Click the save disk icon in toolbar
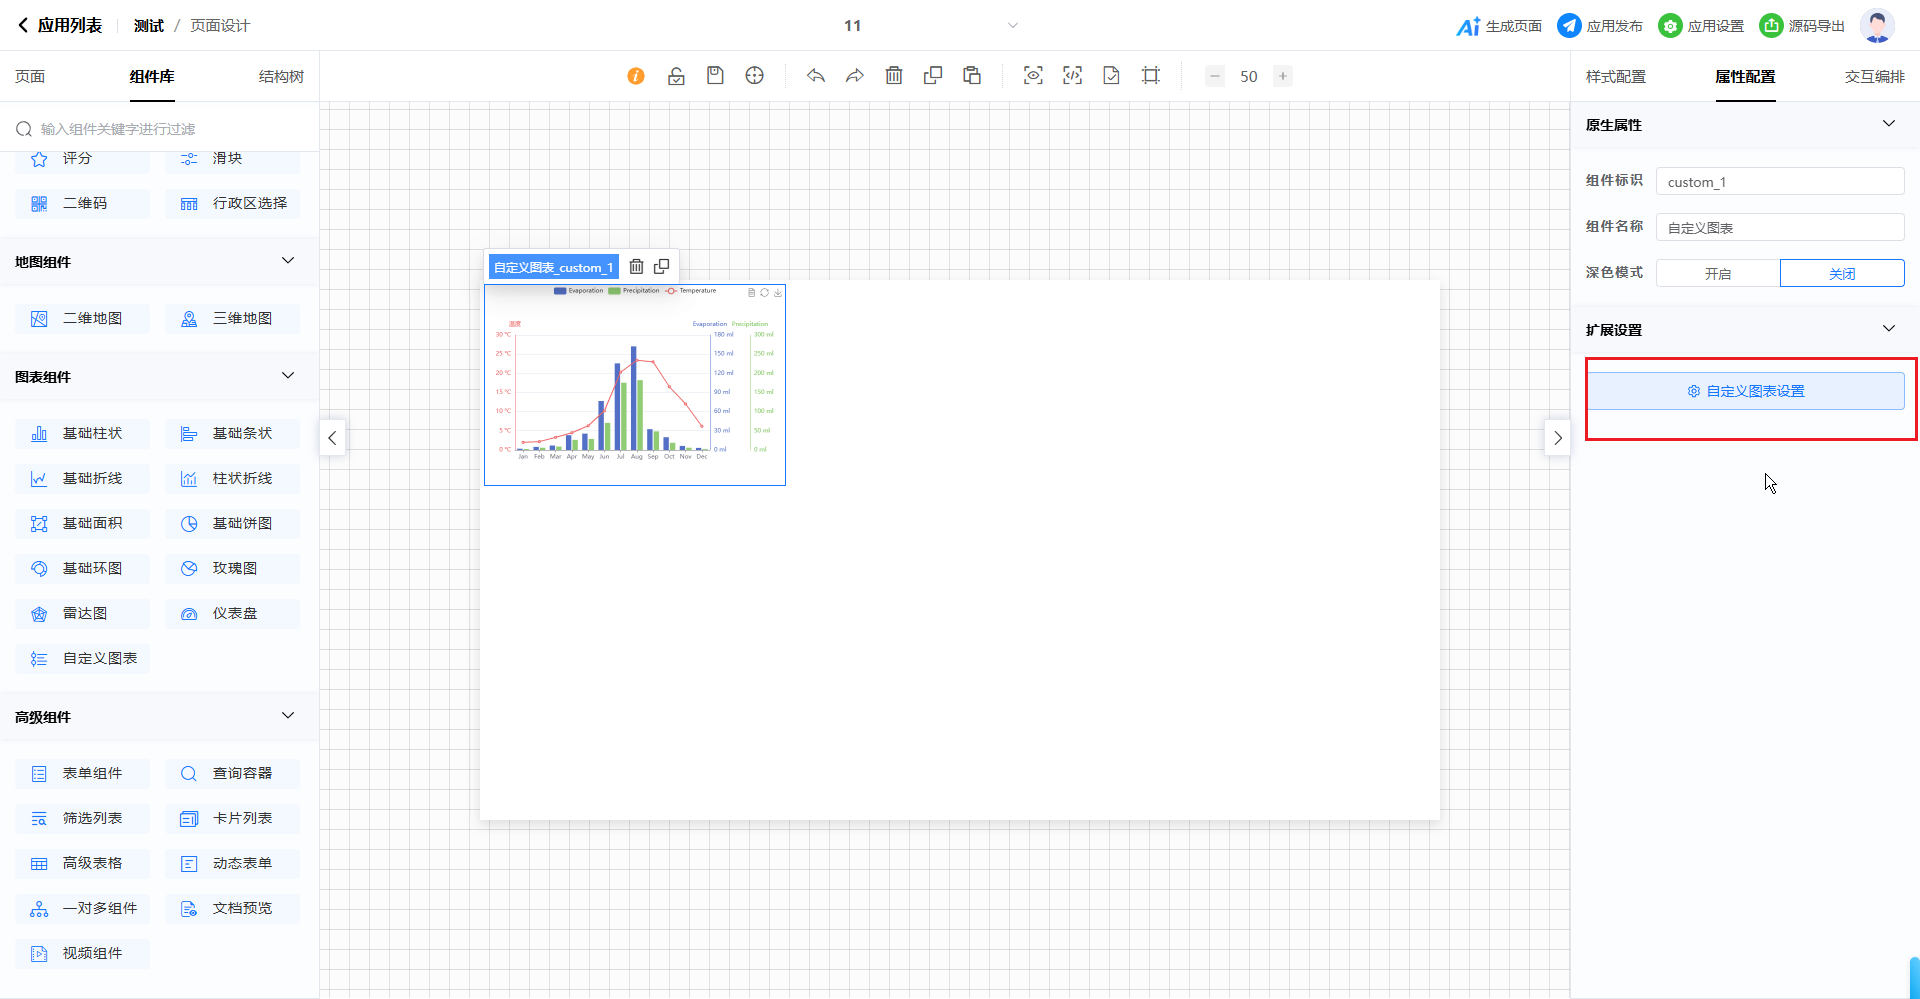The image size is (1920, 999). [x=715, y=76]
